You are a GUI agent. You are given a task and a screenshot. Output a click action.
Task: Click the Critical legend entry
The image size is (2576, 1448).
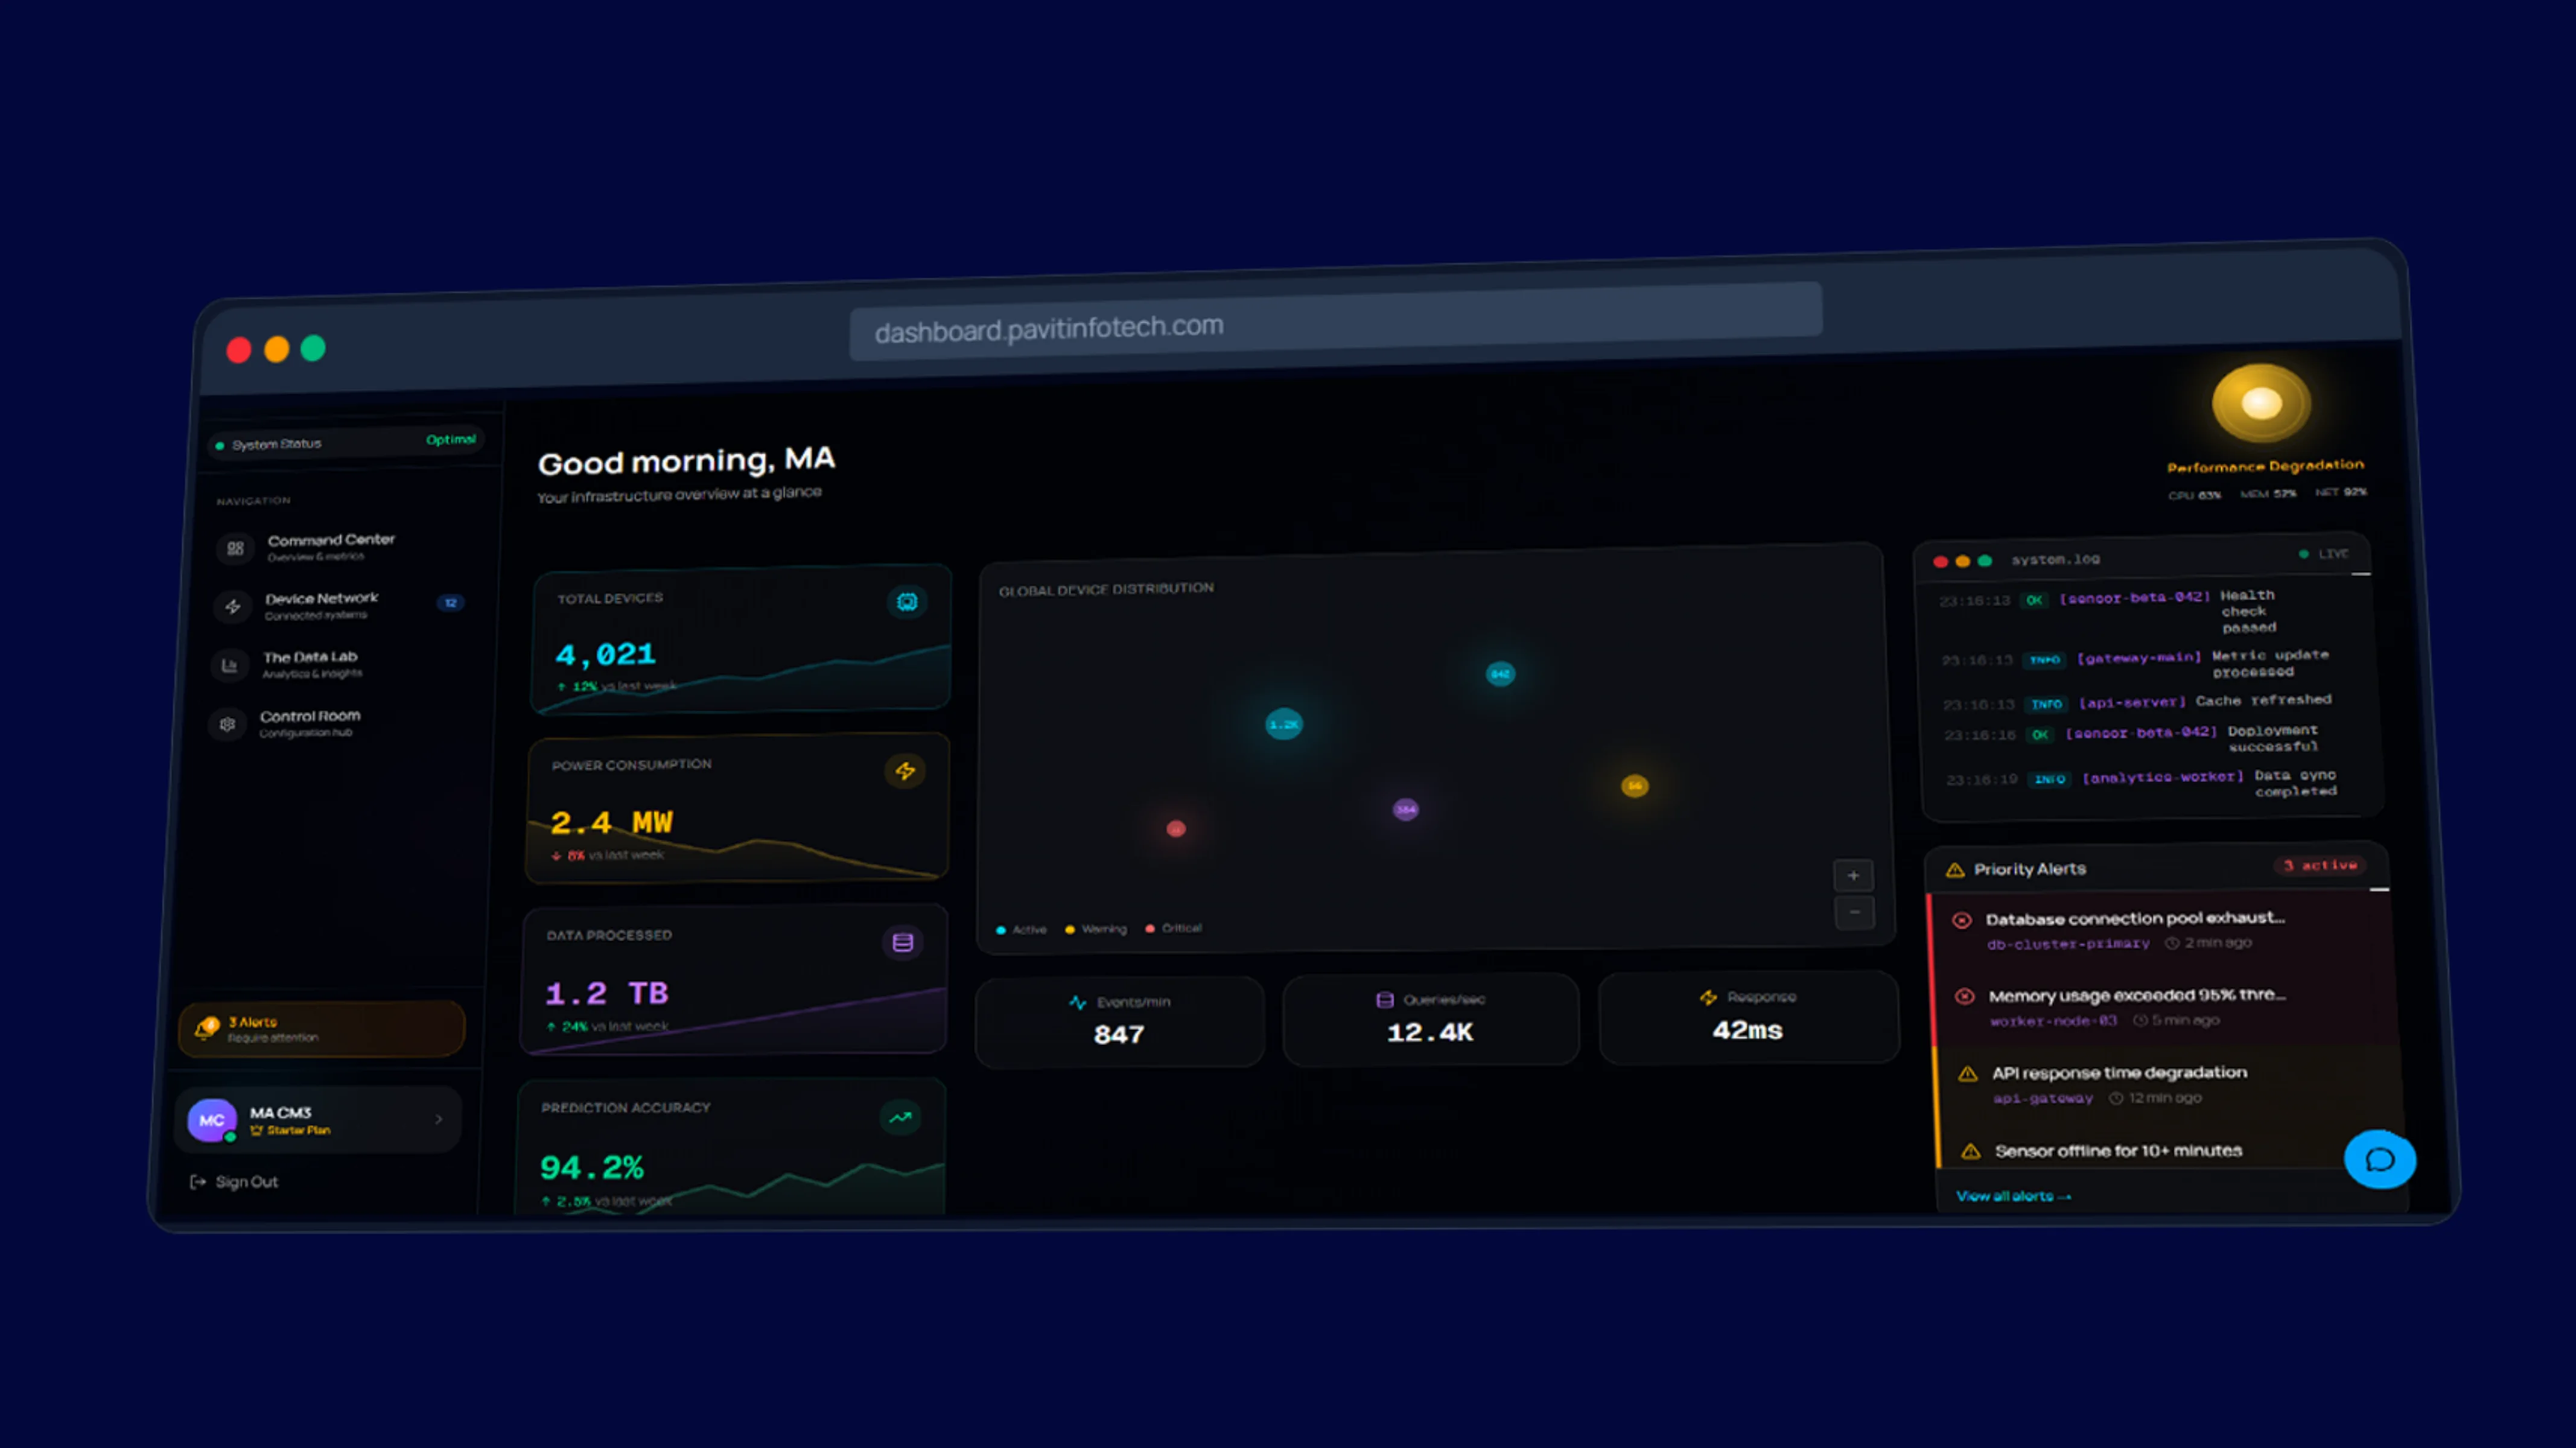[x=1174, y=928]
